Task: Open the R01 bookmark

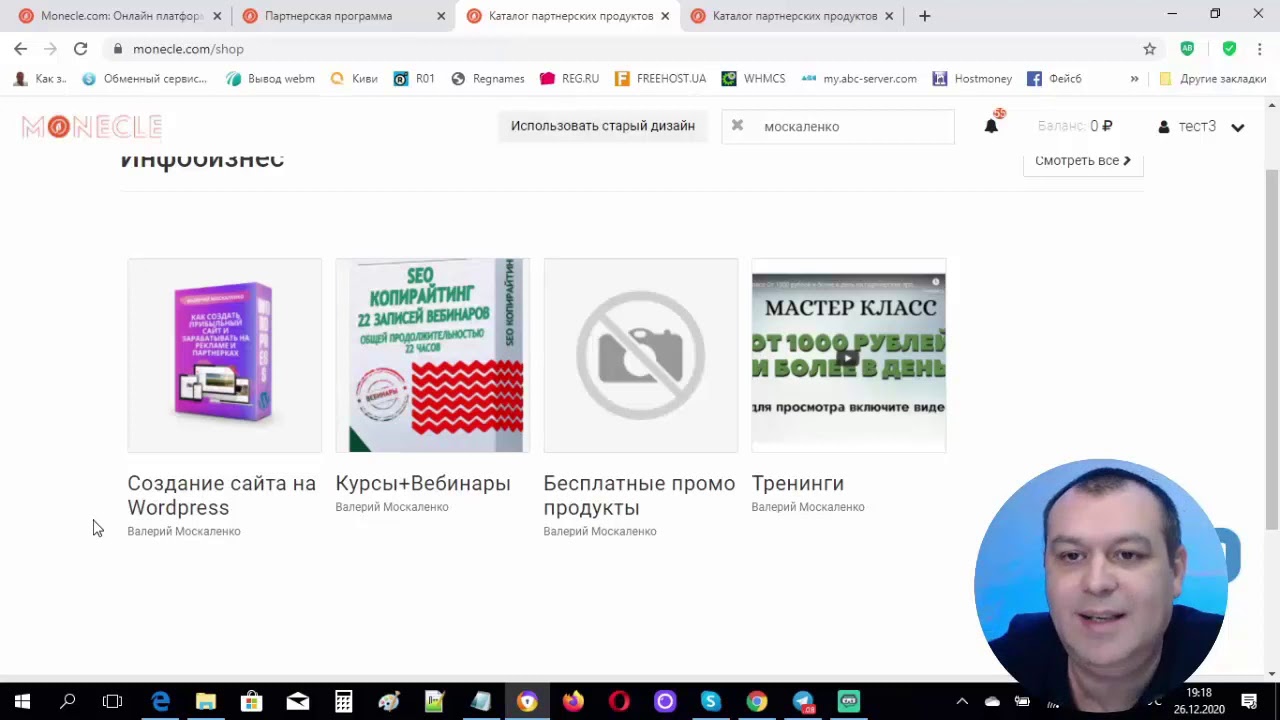Action: (x=414, y=78)
